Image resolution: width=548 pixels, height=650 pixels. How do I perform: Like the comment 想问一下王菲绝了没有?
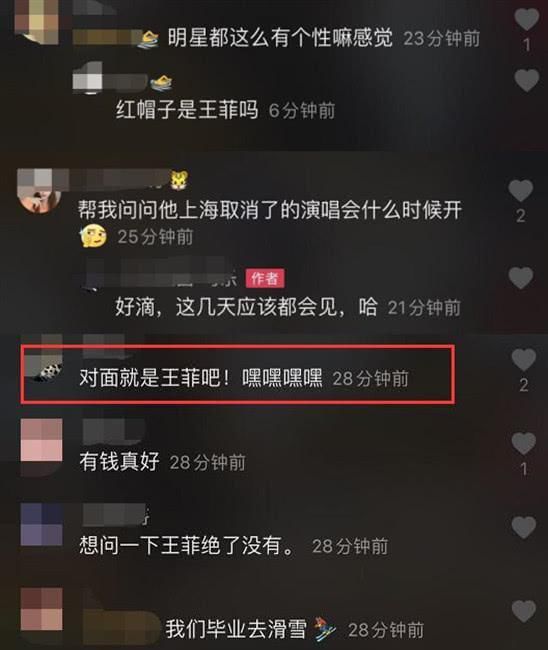pyautogui.click(x=524, y=527)
